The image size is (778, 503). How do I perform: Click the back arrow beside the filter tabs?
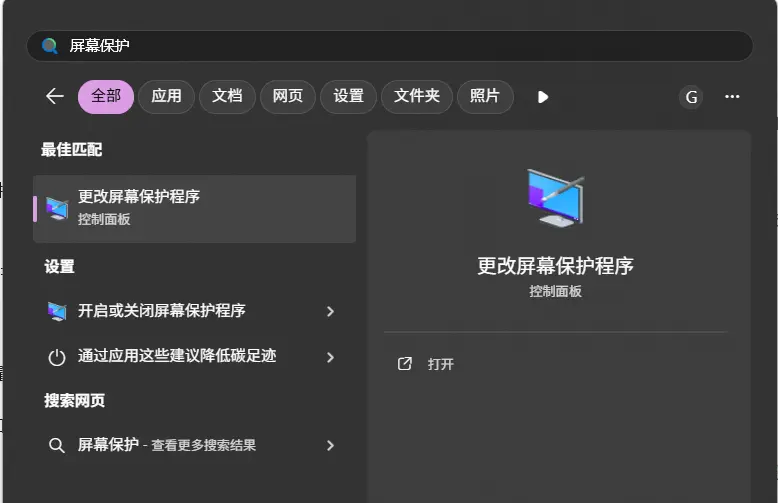pyautogui.click(x=54, y=96)
